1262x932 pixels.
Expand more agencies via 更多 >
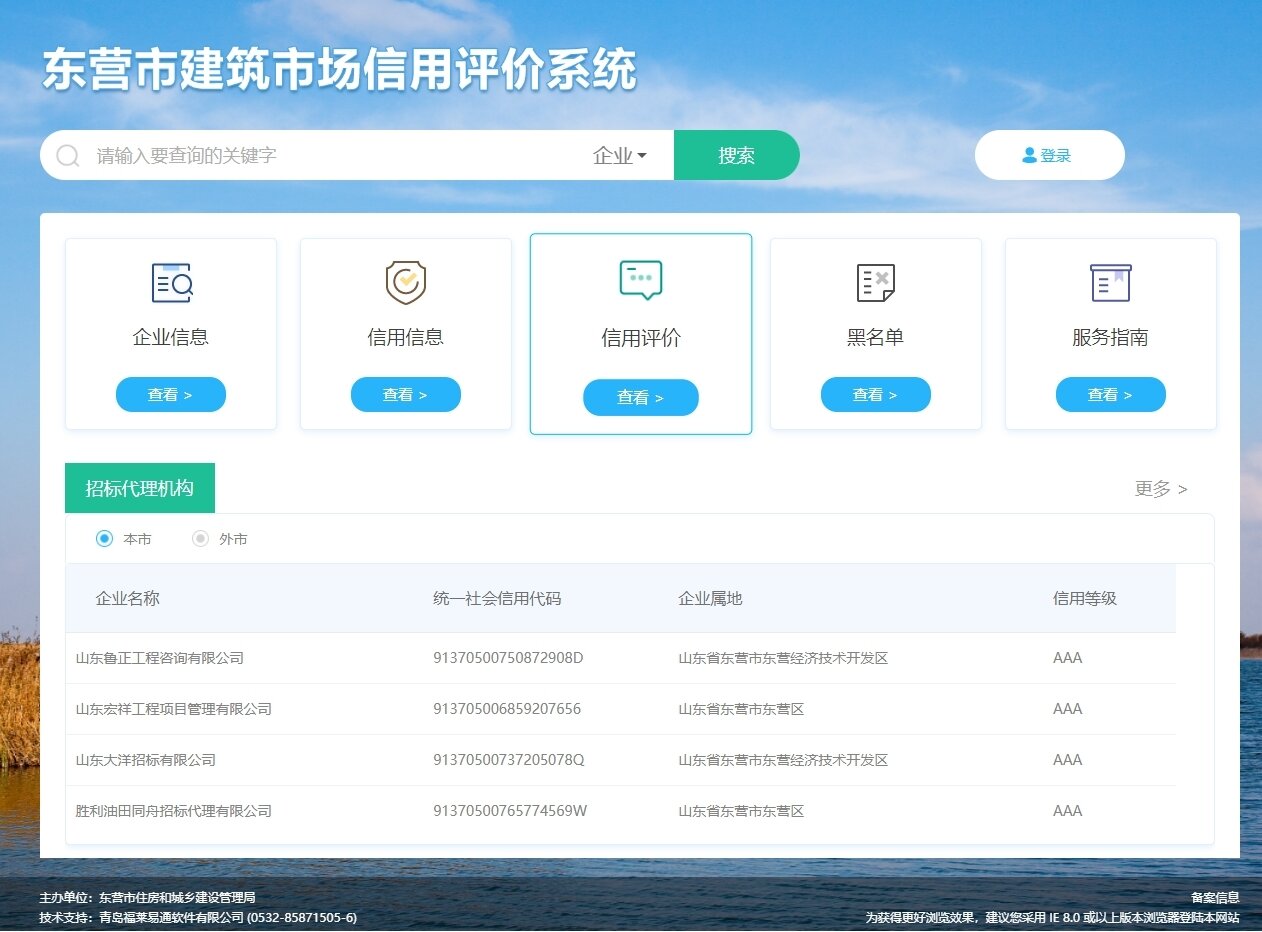tap(1160, 489)
